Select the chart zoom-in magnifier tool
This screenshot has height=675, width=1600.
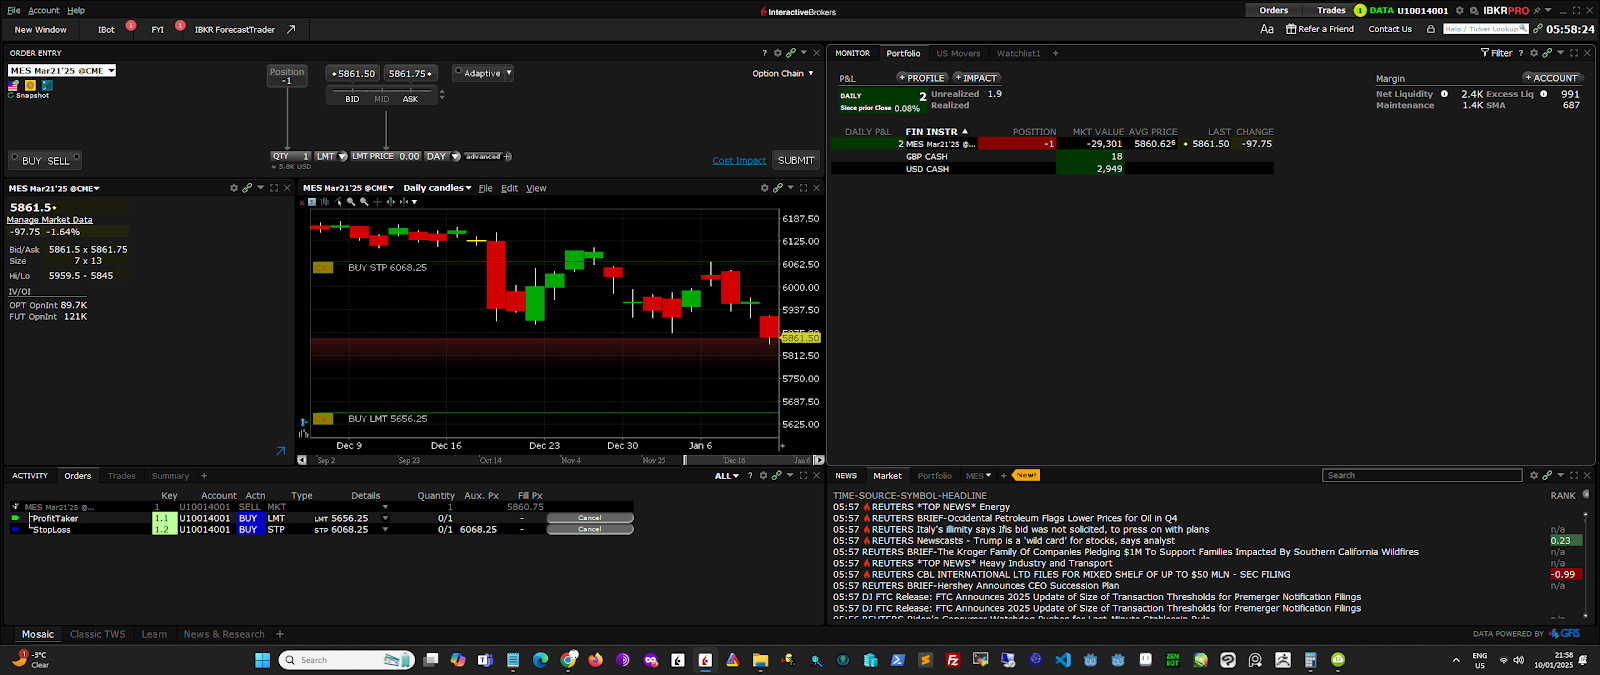351,202
